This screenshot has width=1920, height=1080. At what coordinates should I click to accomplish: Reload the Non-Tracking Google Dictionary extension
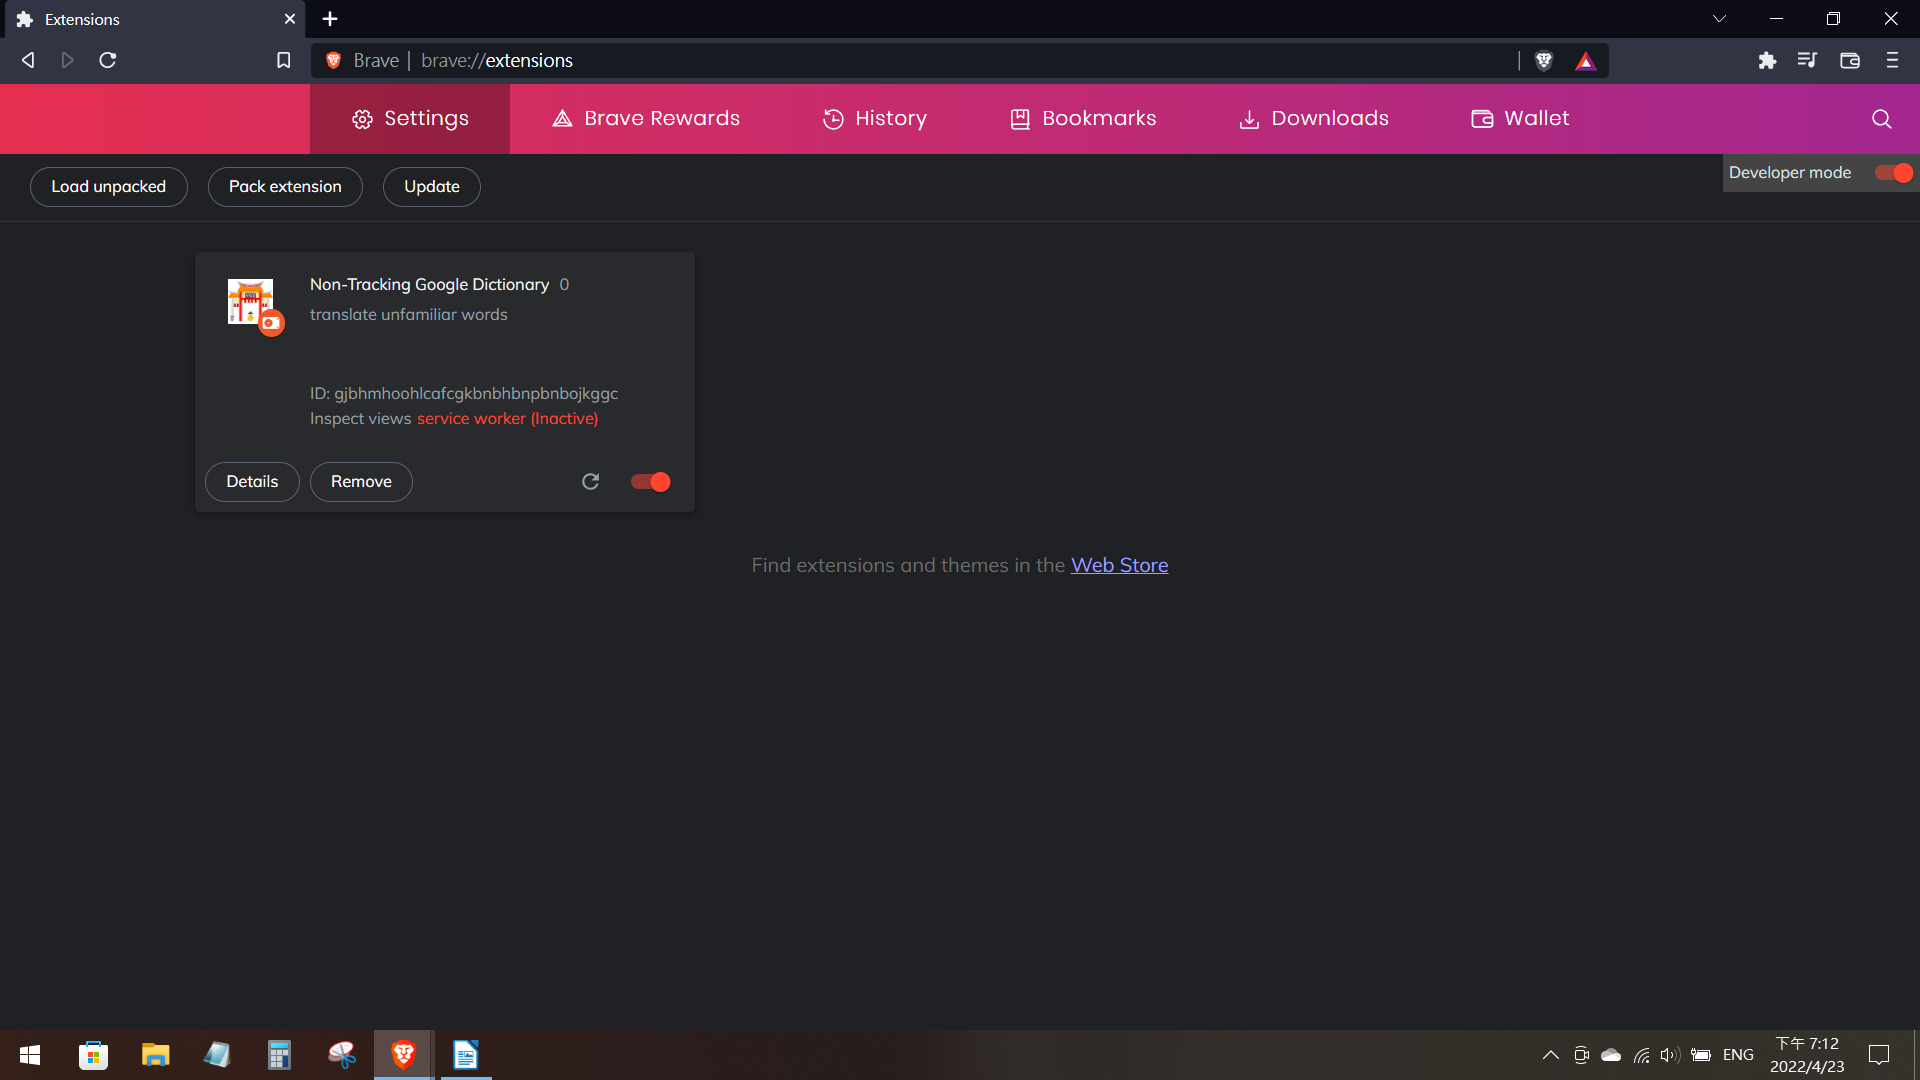pos(591,482)
